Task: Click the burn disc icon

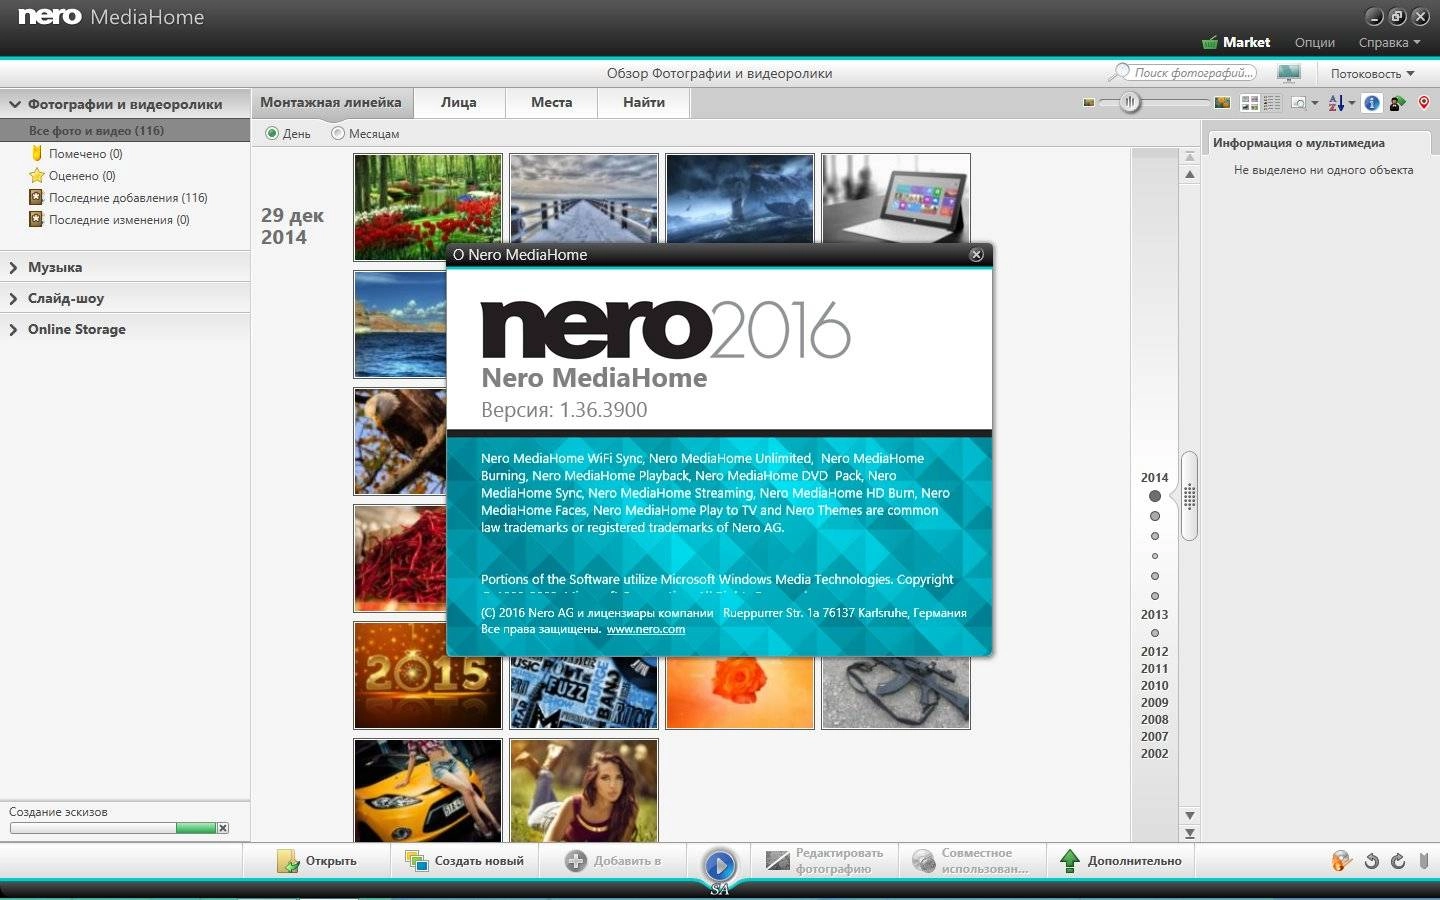Action: click(1342, 860)
